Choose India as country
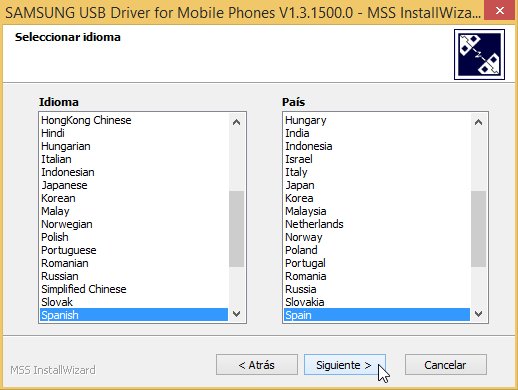Image resolution: width=518 pixels, height=390 pixels. pos(377,133)
